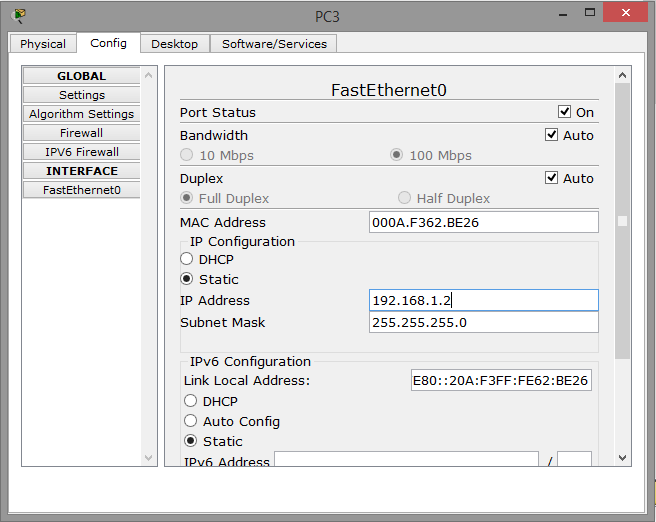Image resolution: width=656 pixels, height=522 pixels.
Task: Select DHCP under IP Configuration
Action: 187,259
